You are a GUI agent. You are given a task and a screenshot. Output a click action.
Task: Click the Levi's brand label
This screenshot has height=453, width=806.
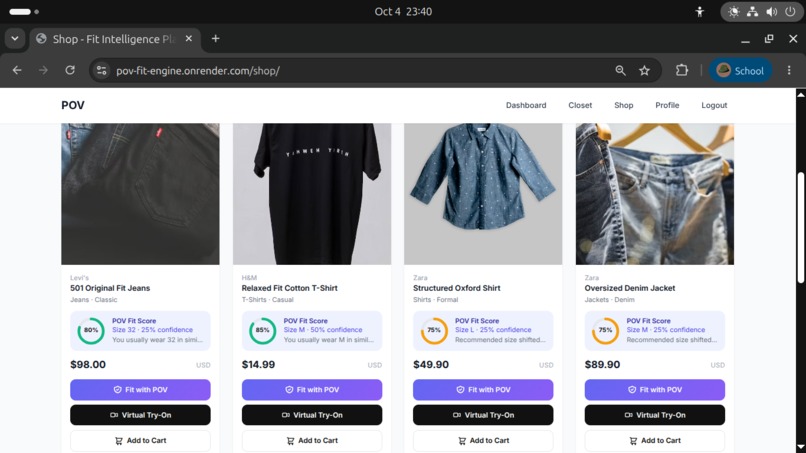[79, 278]
